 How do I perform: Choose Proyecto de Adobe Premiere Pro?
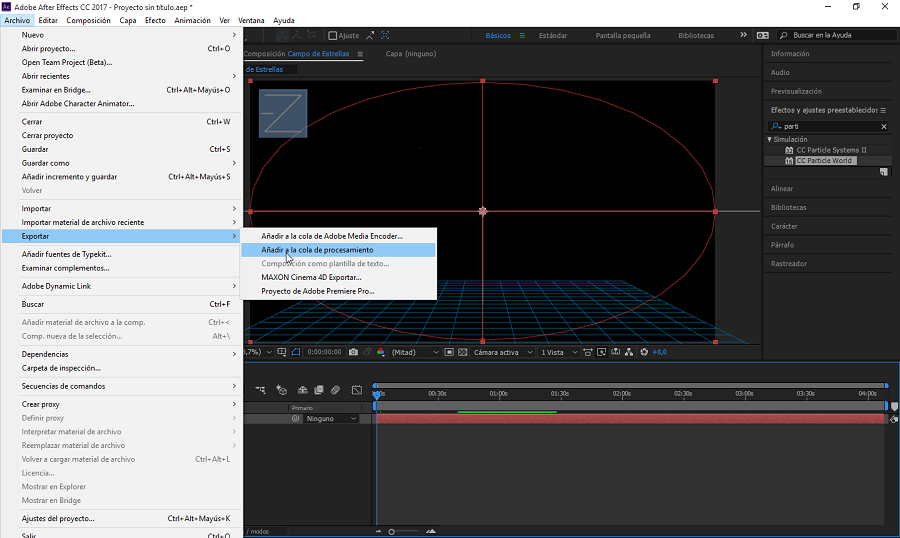tap(338, 291)
